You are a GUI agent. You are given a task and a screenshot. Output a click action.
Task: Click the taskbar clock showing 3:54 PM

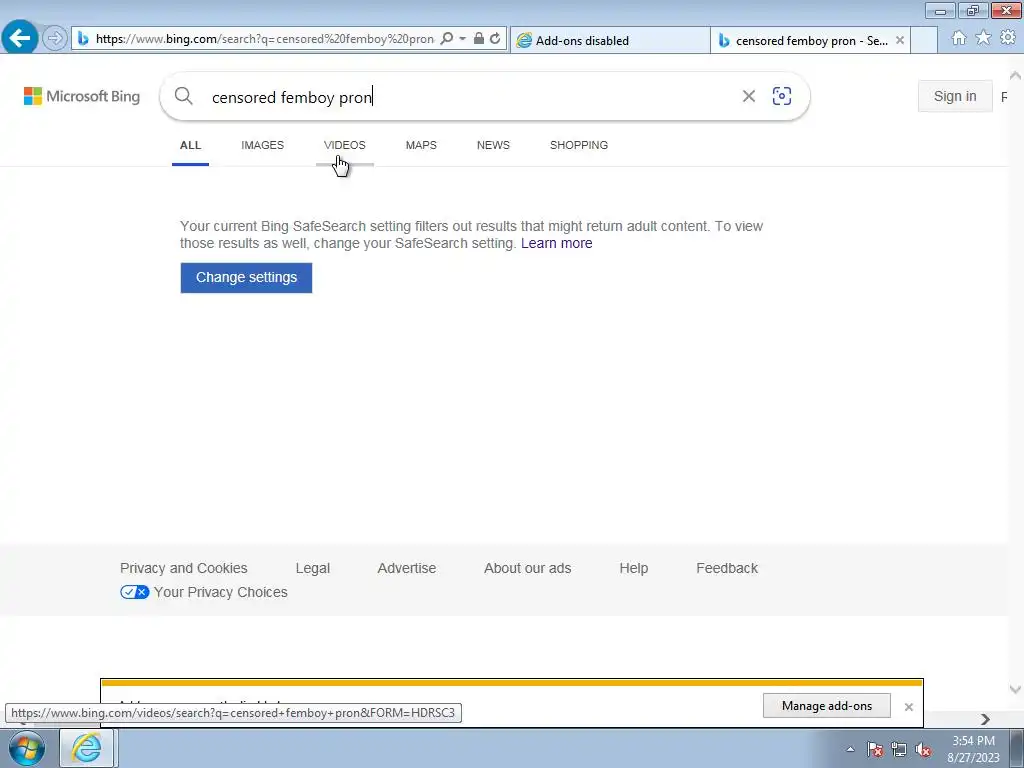973,749
